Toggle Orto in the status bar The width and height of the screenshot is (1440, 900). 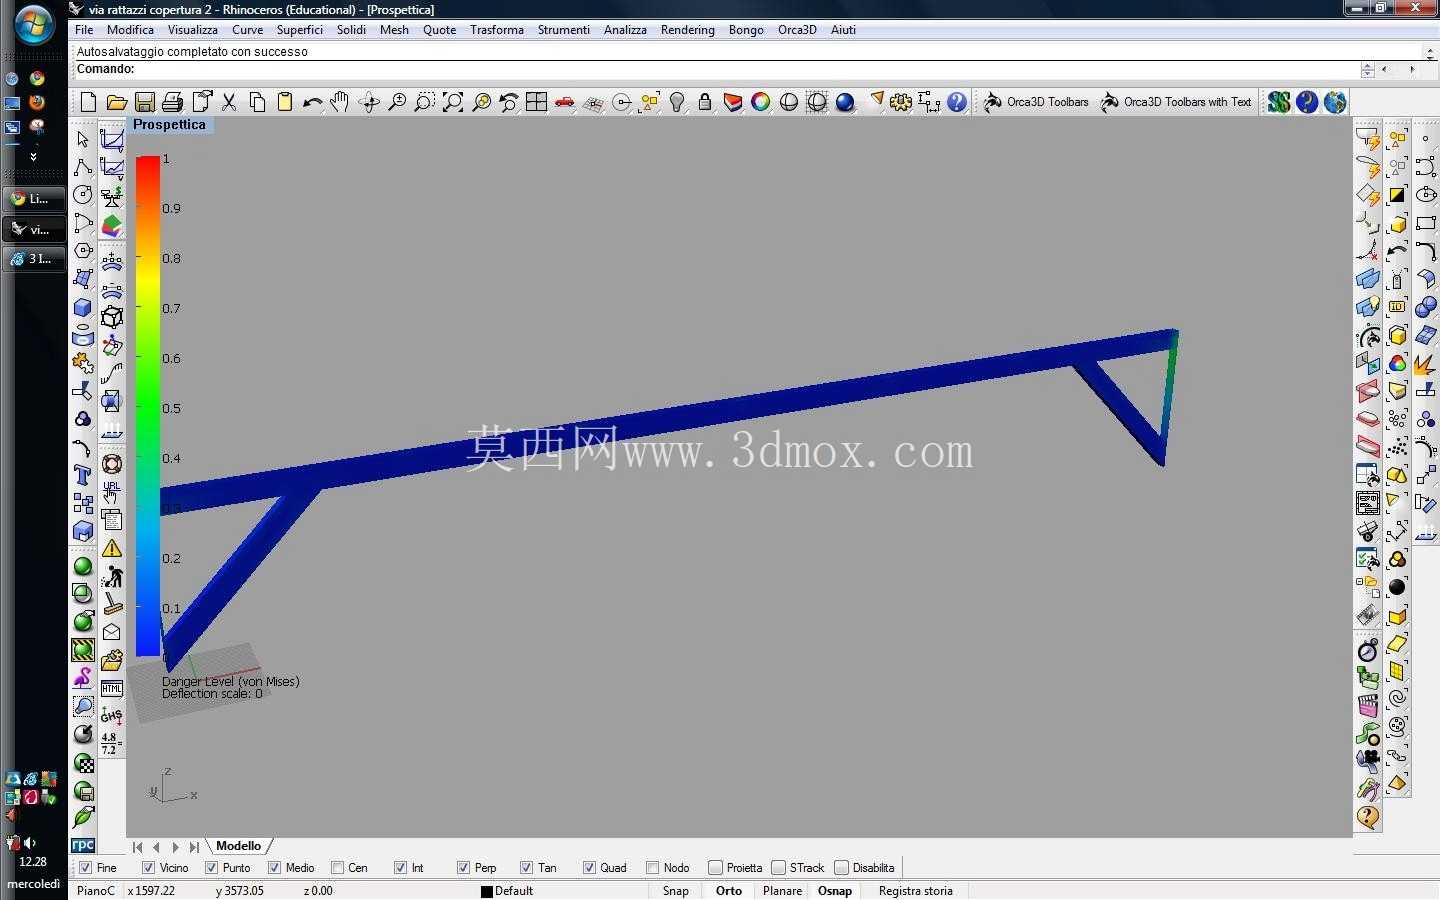point(729,891)
